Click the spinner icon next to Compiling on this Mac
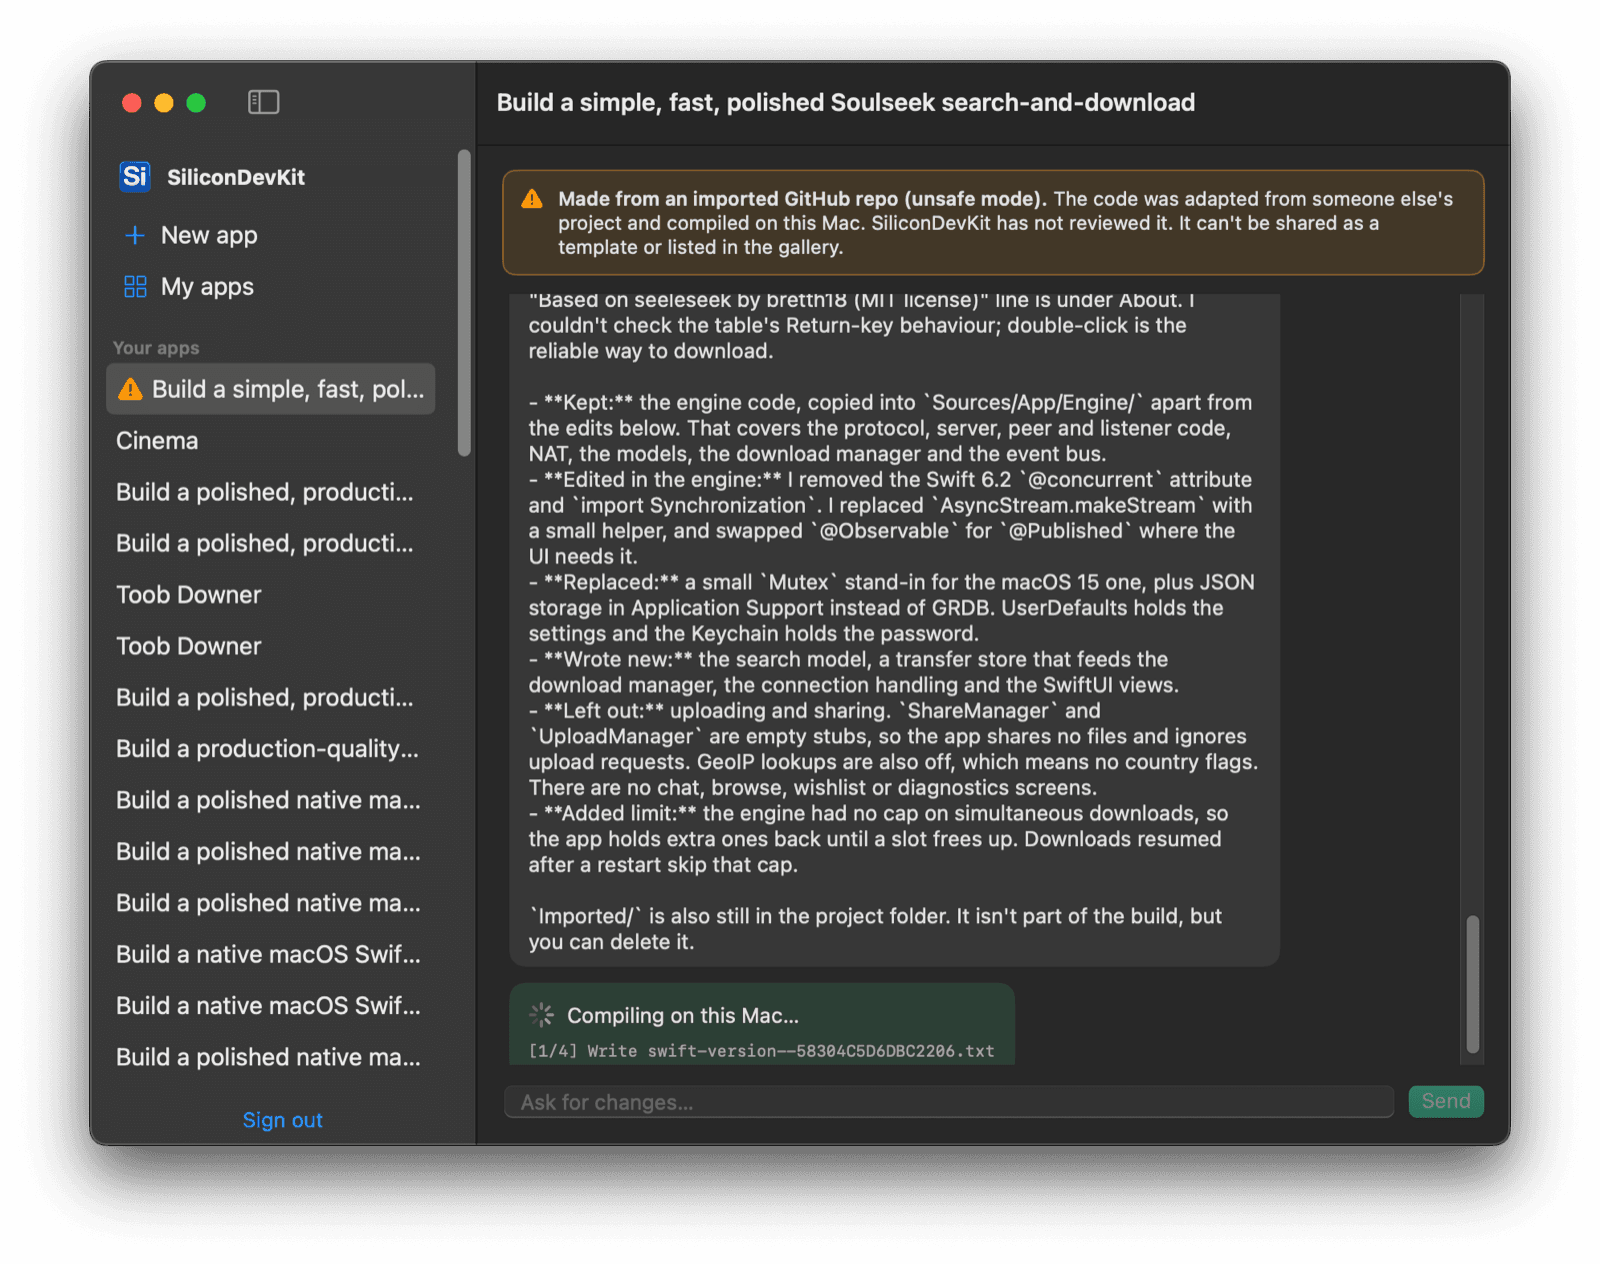Image resolution: width=1600 pixels, height=1264 pixels. [542, 1015]
